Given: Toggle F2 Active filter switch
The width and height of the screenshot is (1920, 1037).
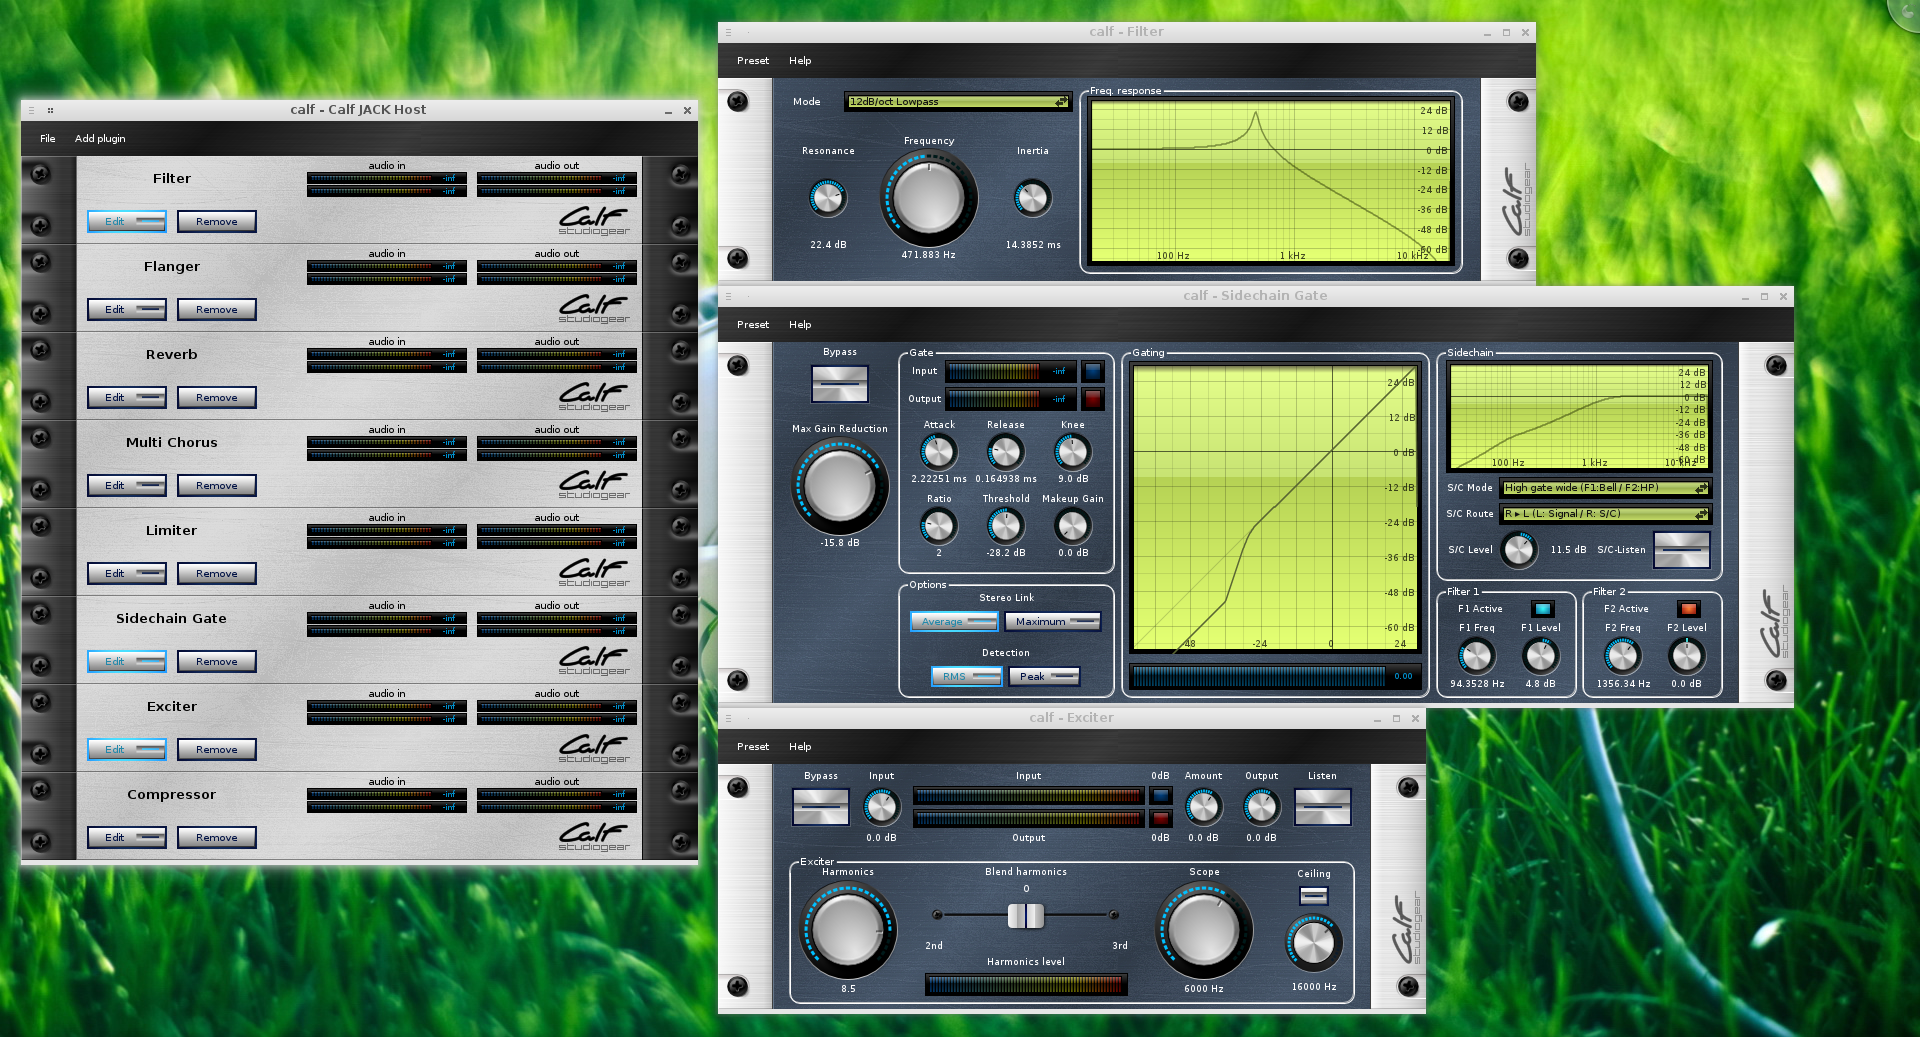Looking at the screenshot, I should tap(1689, 609).
